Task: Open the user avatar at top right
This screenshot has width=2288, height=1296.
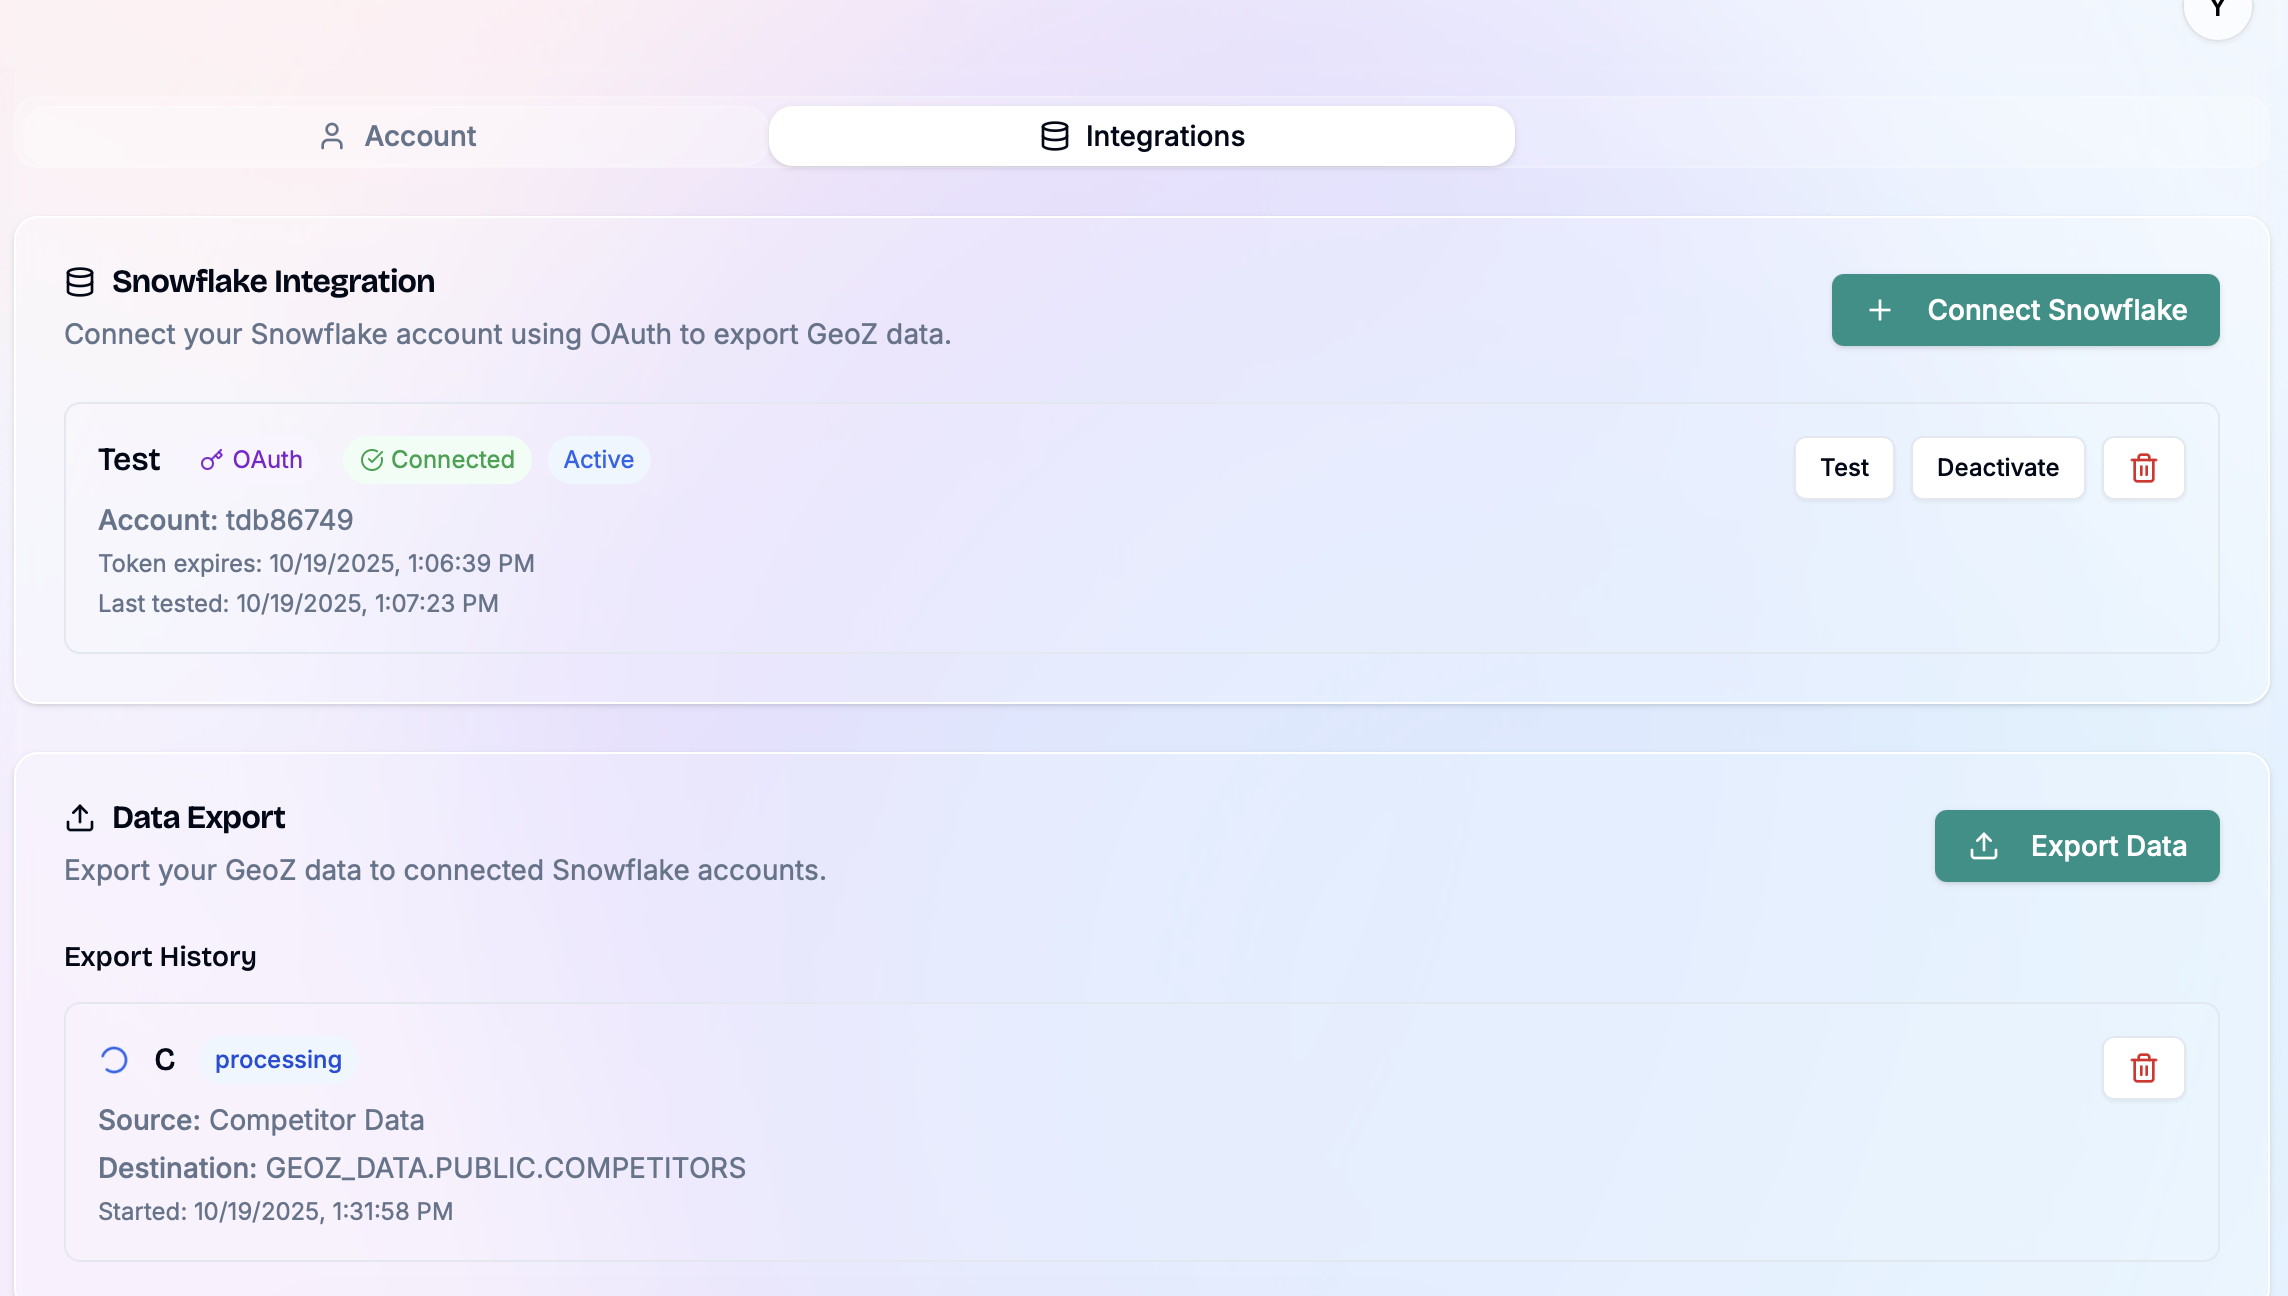Action: click(x=2217, y=10)
